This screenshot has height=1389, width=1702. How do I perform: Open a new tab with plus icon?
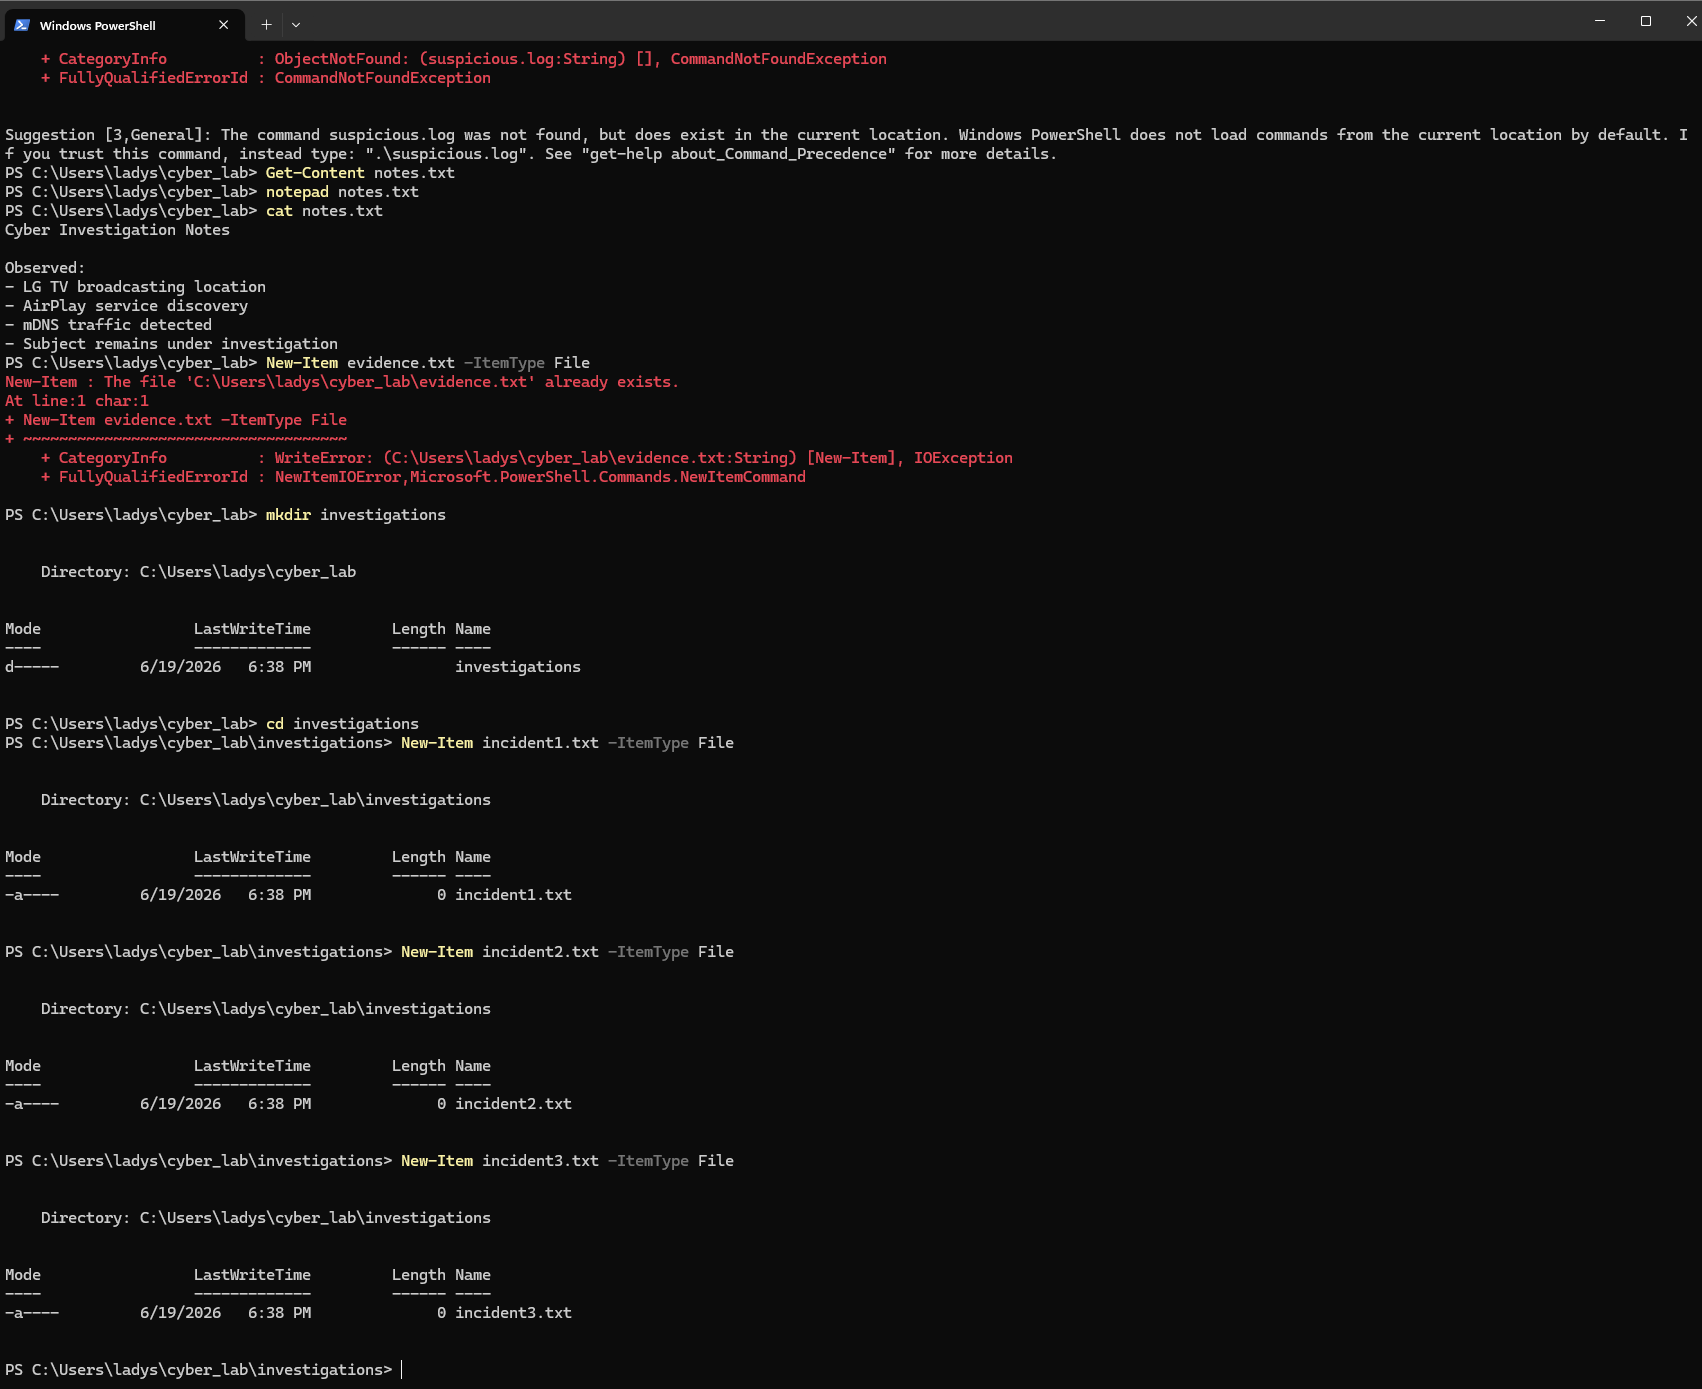tap(266, 25)
